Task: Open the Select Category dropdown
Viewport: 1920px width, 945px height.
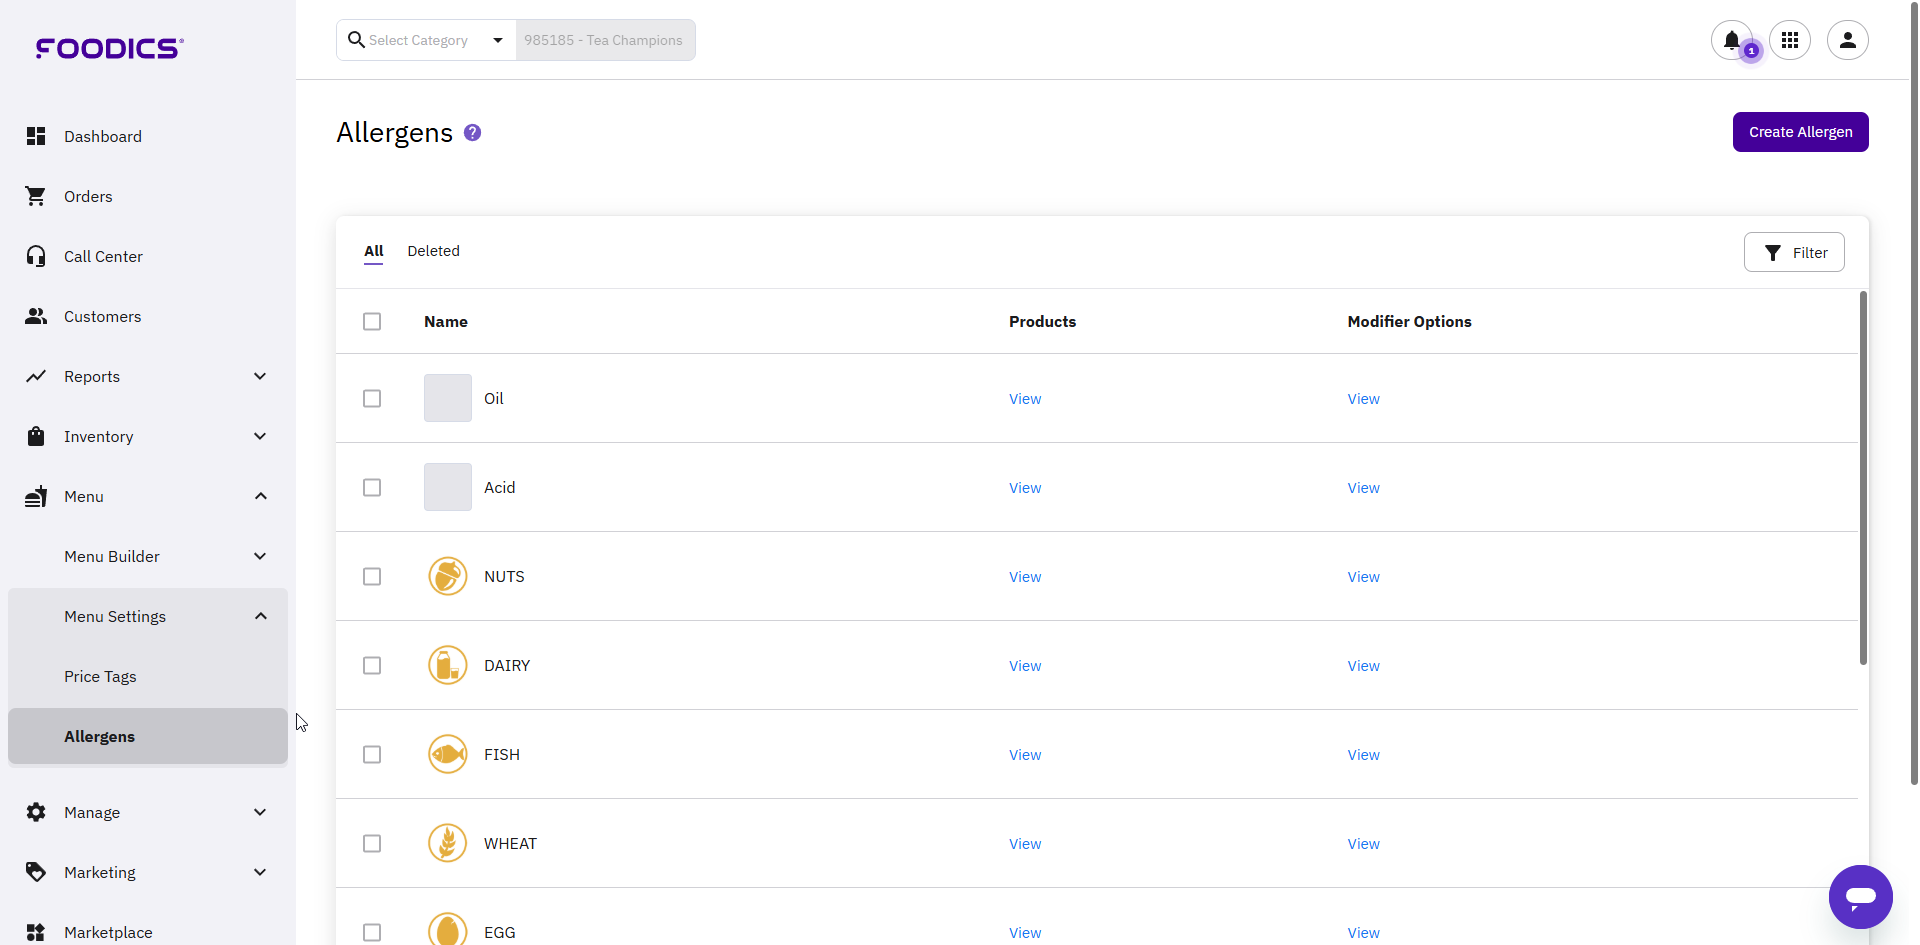Action: 426,40
